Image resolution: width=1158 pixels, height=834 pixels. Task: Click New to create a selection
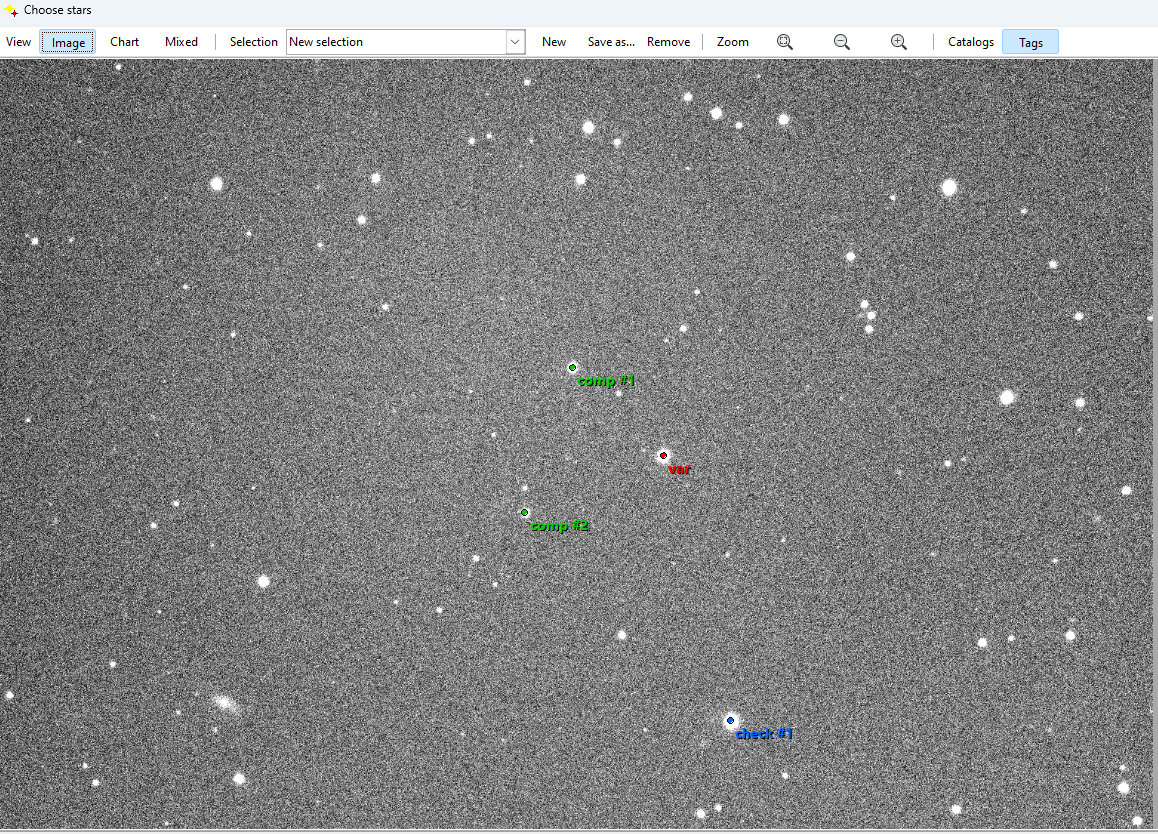pyautogui.click(x=553, y=42)
